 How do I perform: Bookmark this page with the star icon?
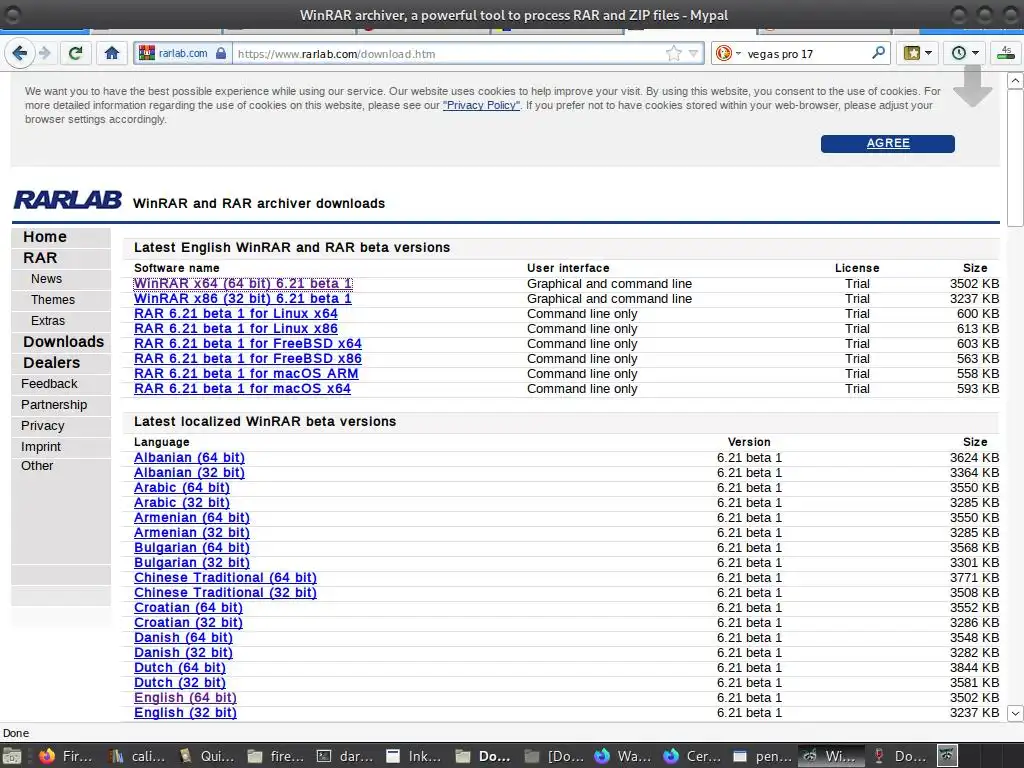click(x=673, y=54)
